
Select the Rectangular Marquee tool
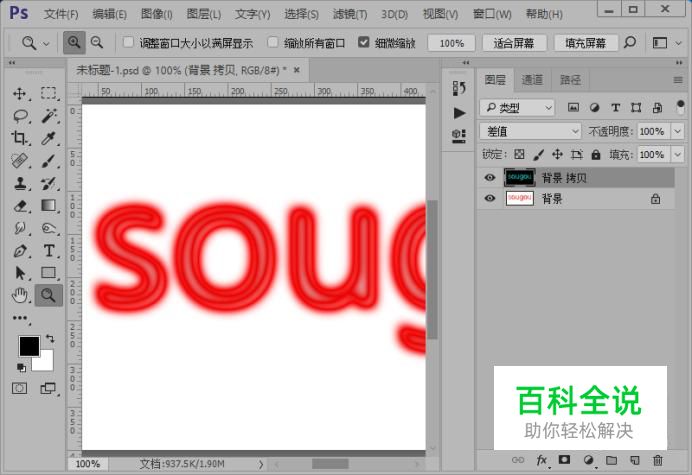(48, 93)
